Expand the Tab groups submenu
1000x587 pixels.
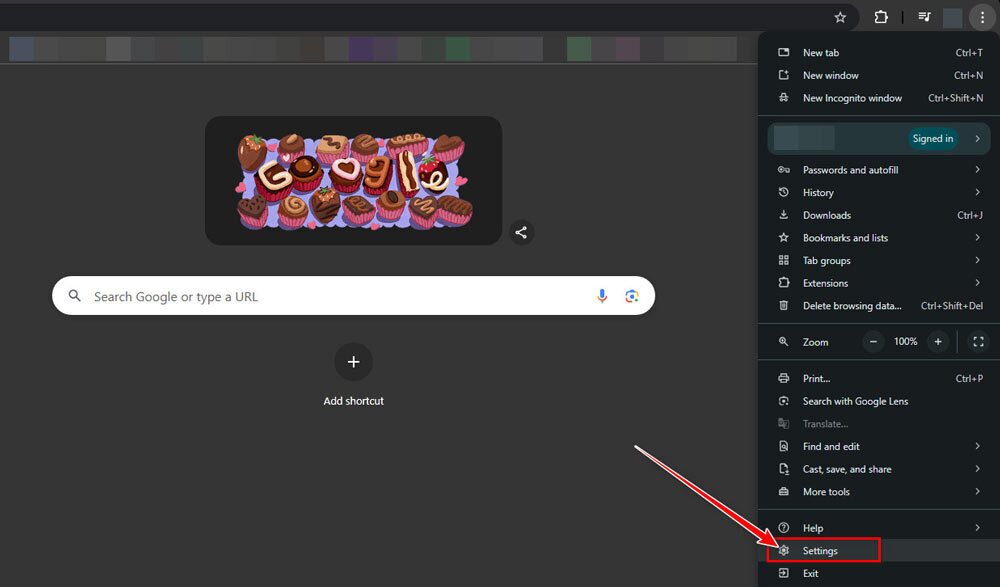click(x=879, y=260)
